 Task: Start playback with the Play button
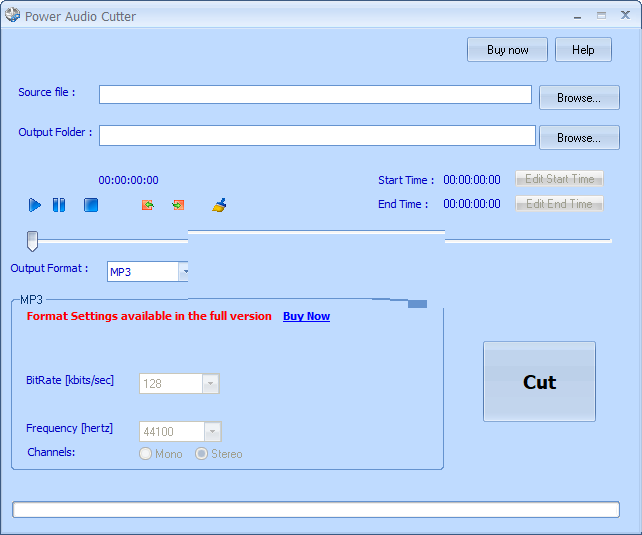35,205
